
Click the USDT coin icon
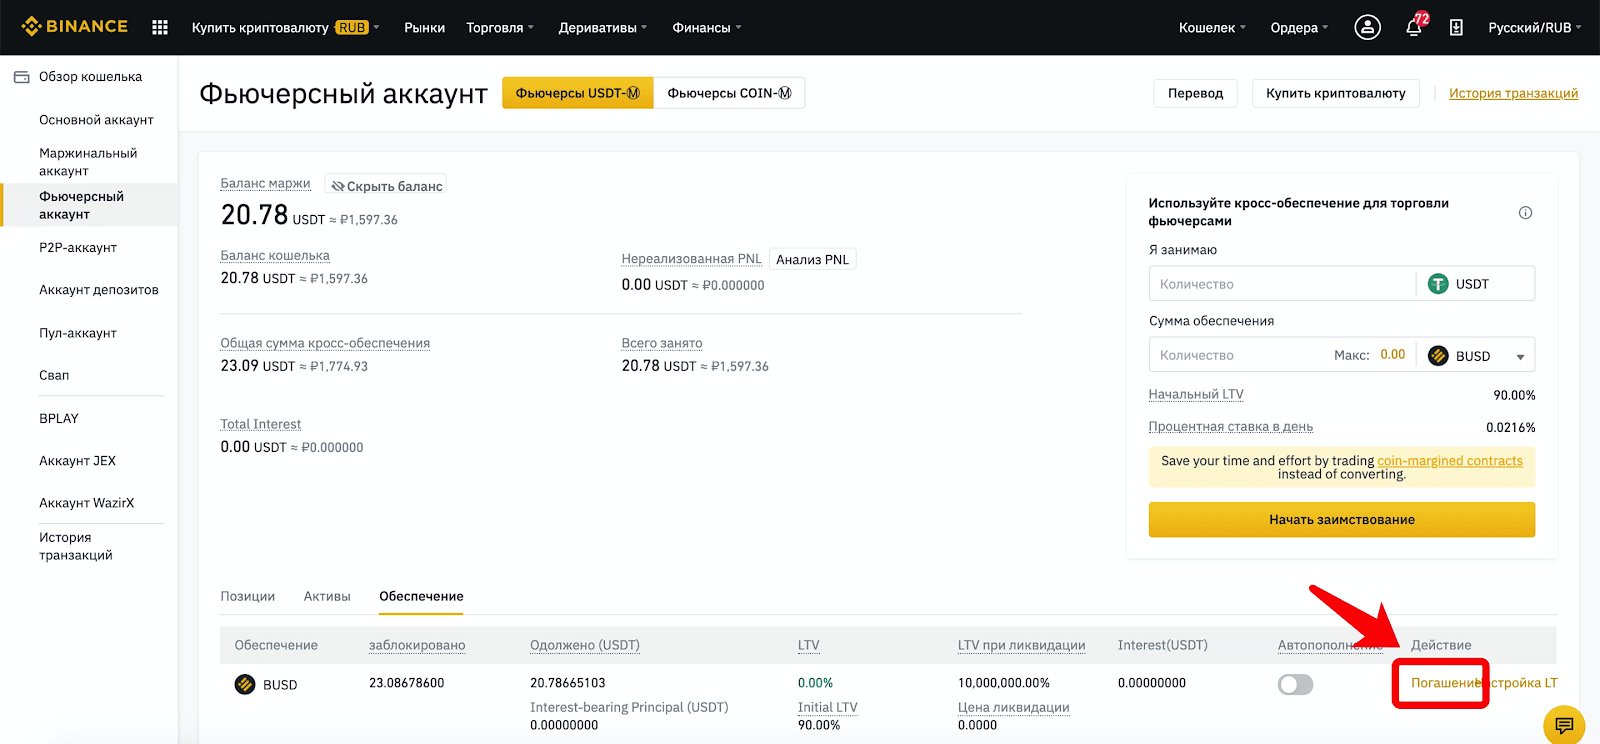(1438, 284)
